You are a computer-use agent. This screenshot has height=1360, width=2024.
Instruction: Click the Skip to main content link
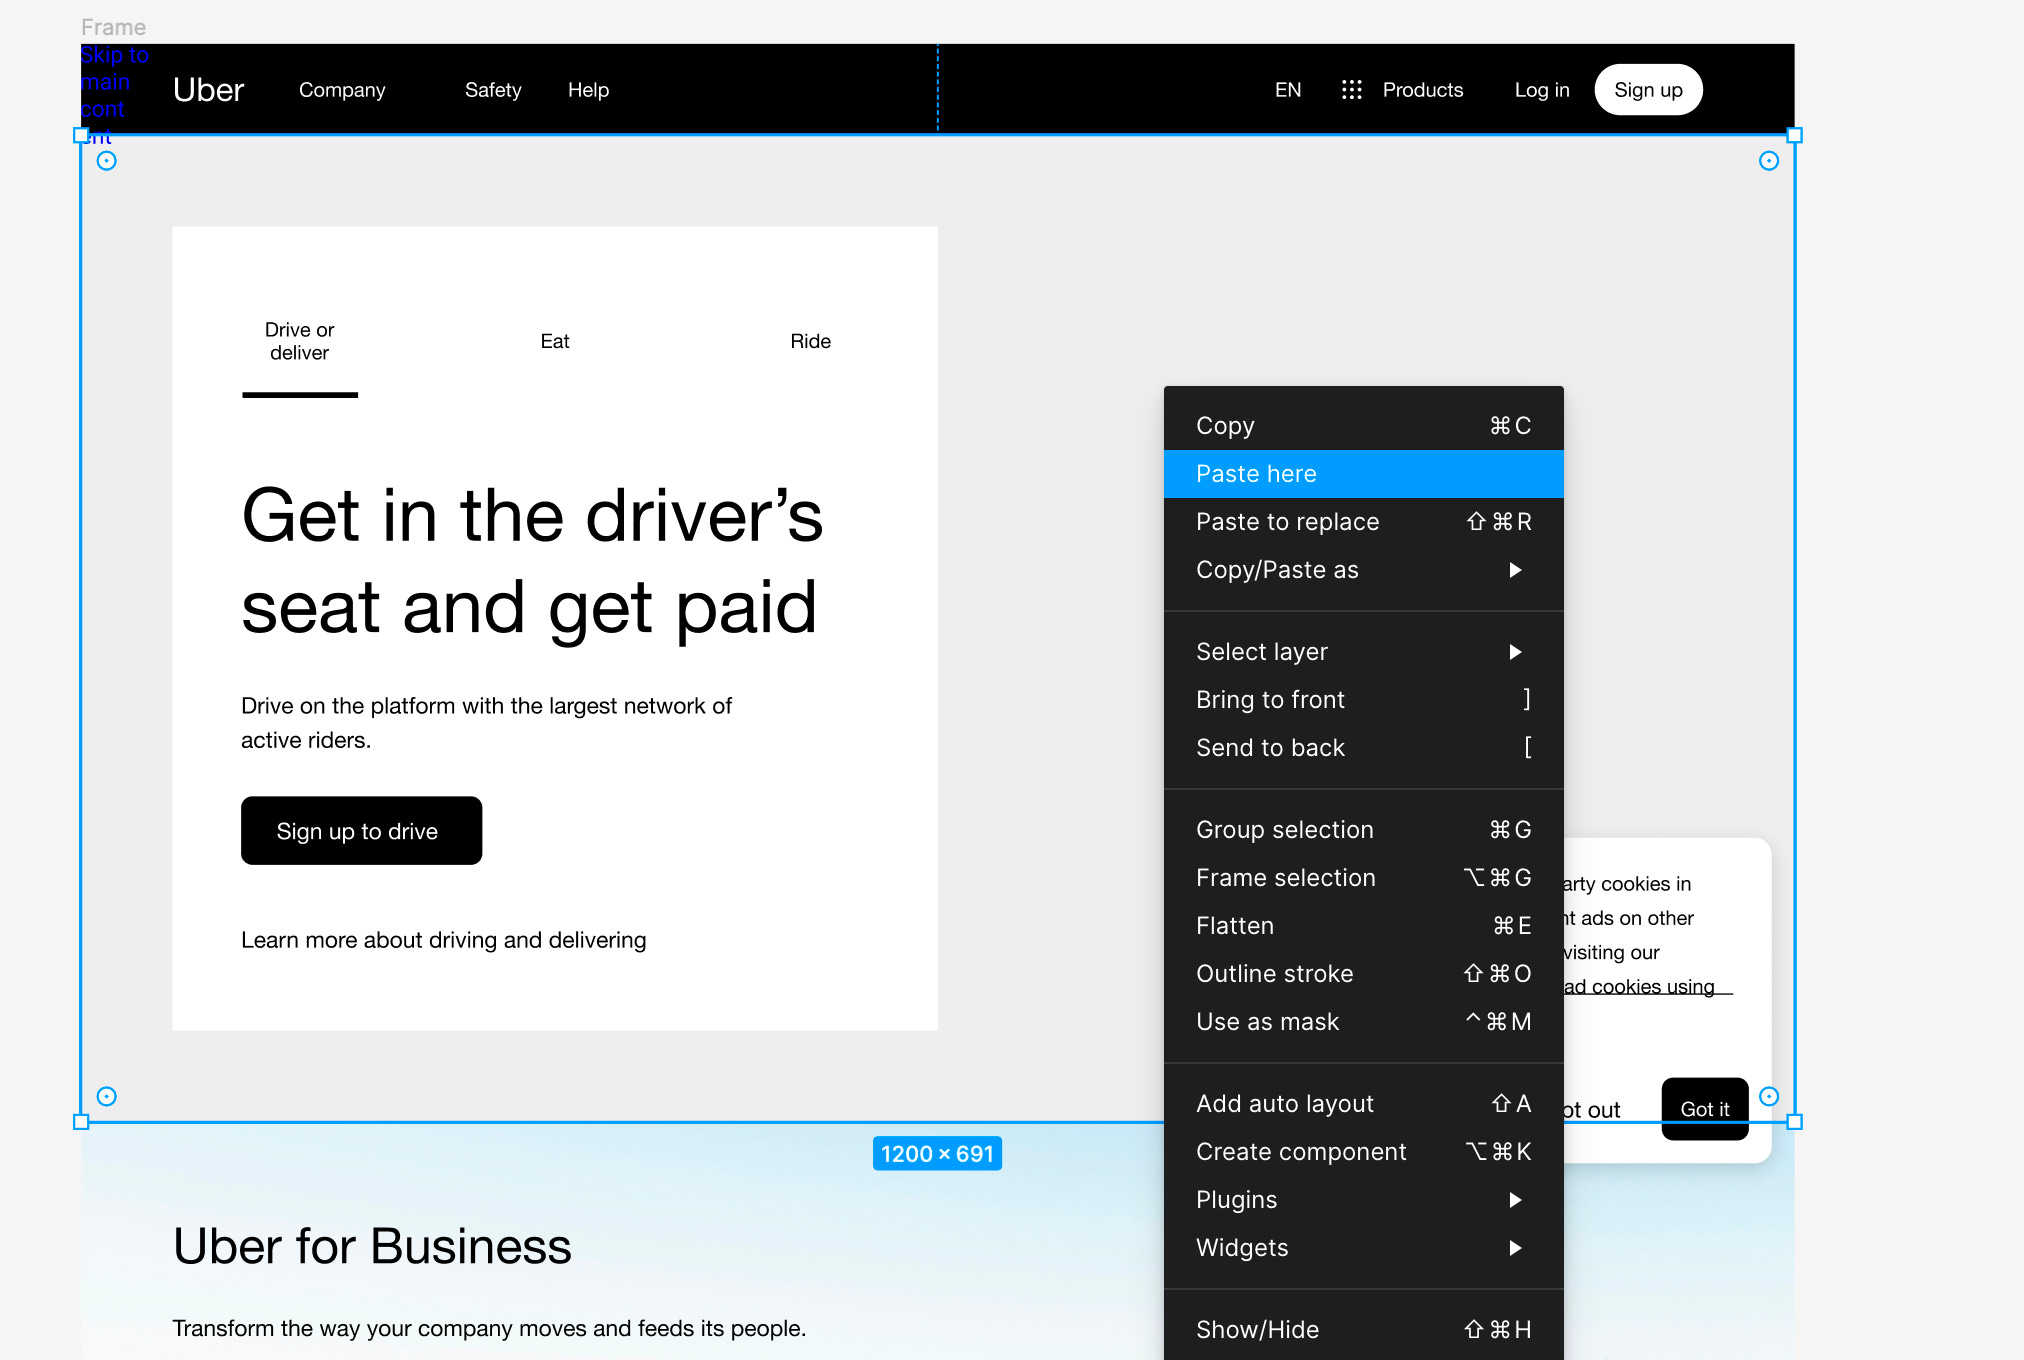coord(112,95)
